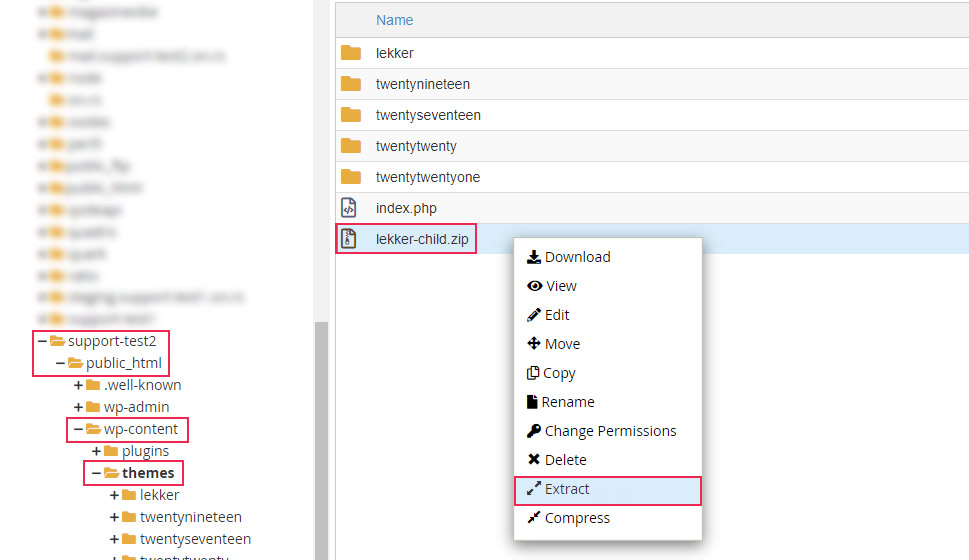This screenshot has width=969, height=560.
Task: Choose Edit from the context menu
Action: 607,315
